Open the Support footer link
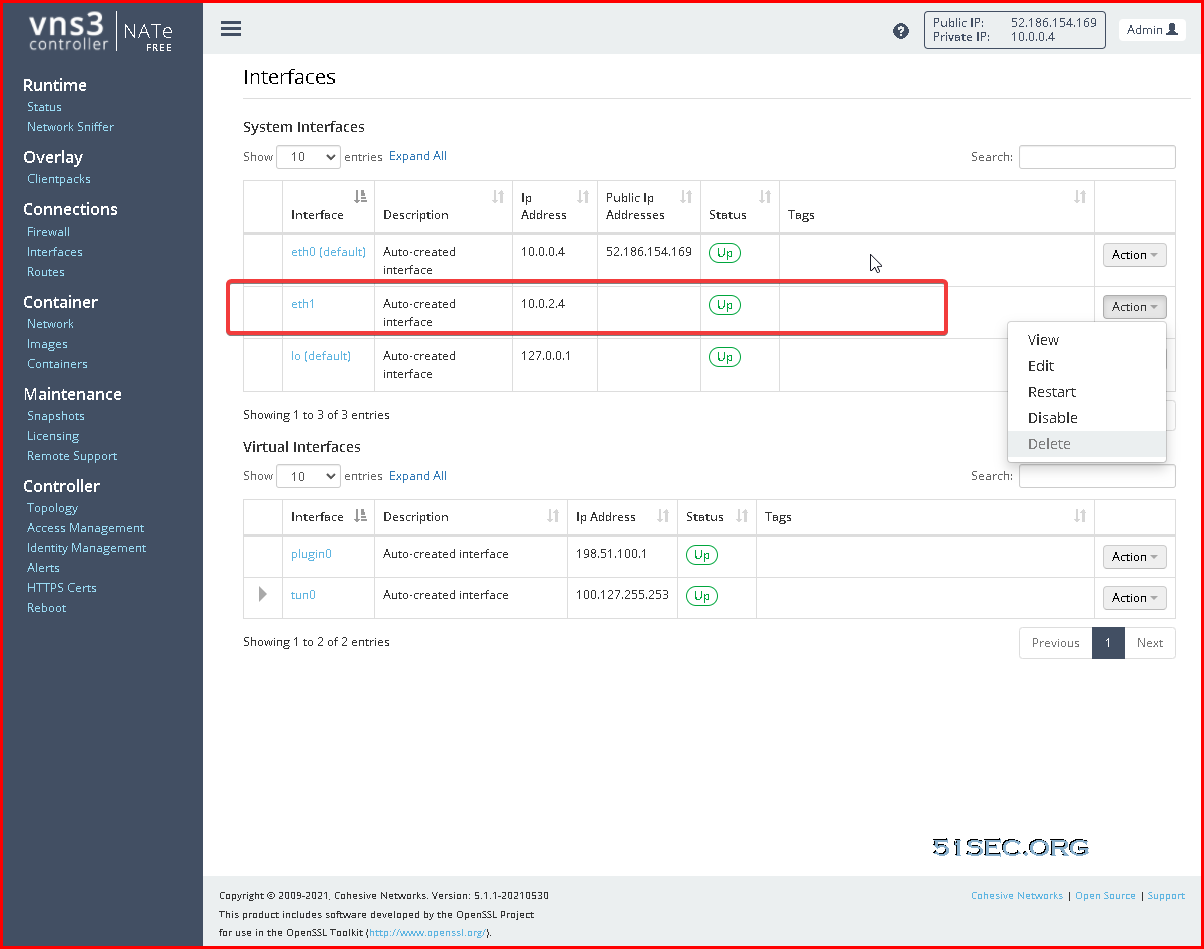 click(1166, 896)
